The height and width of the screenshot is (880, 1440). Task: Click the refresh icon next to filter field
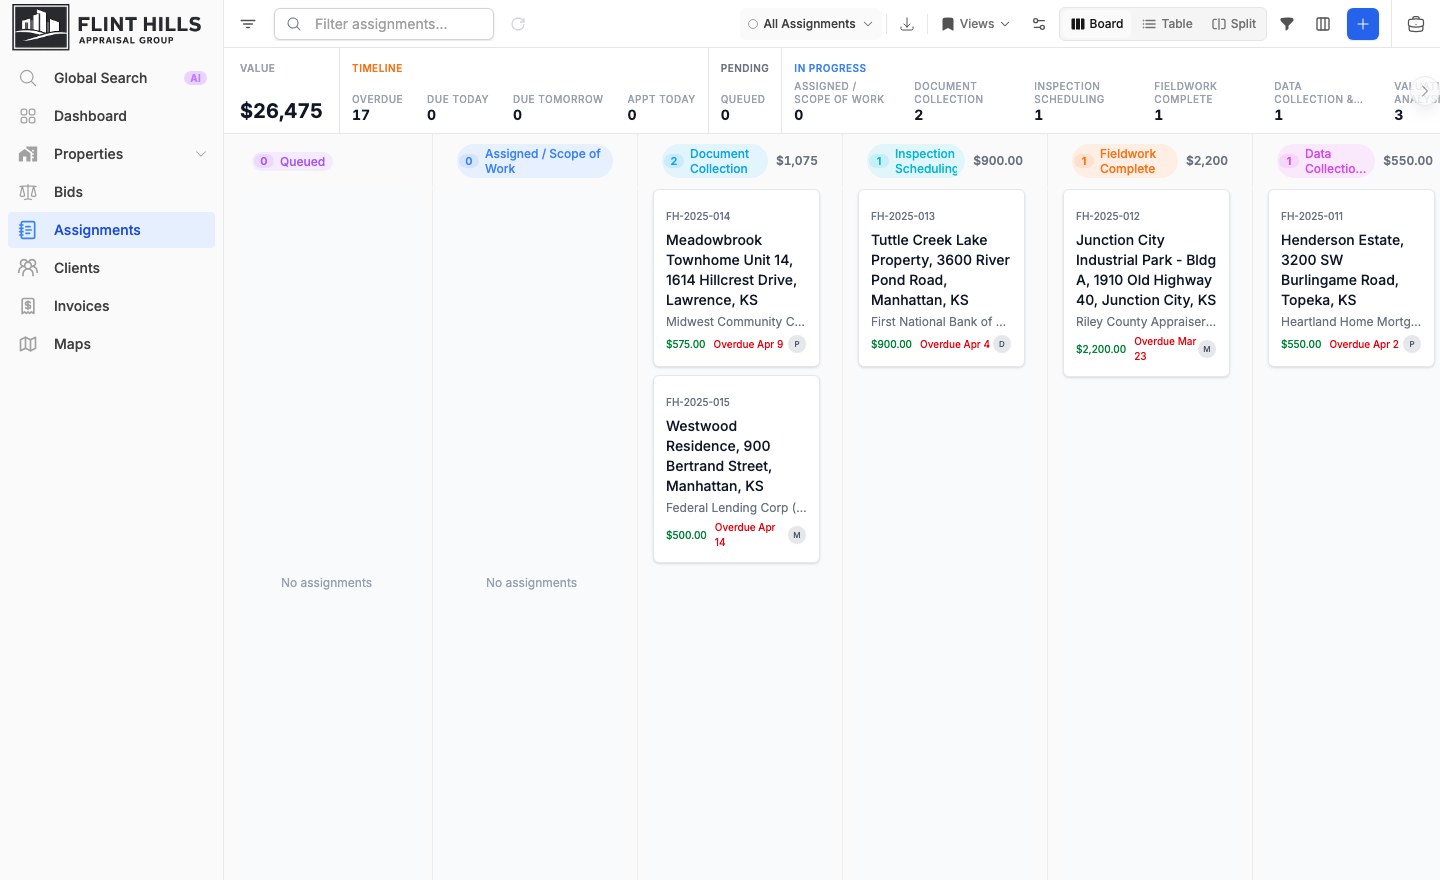click(x=518, y=24)
